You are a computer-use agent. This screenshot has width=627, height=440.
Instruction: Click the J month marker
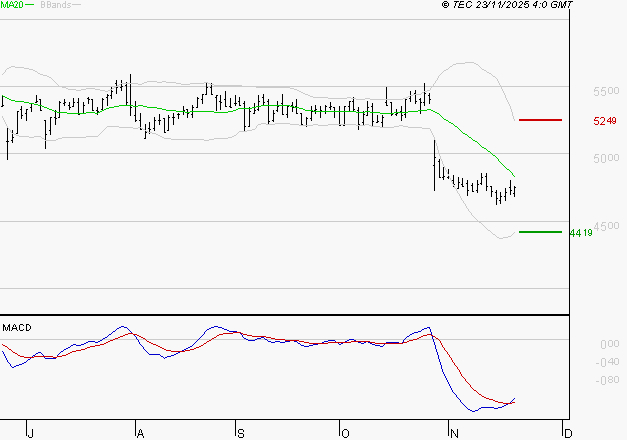coord(30,434)
